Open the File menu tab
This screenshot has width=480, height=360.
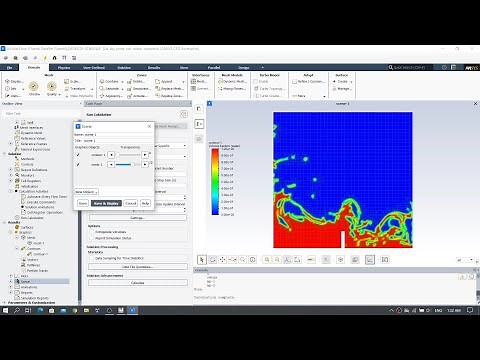[x=9, y=67]
